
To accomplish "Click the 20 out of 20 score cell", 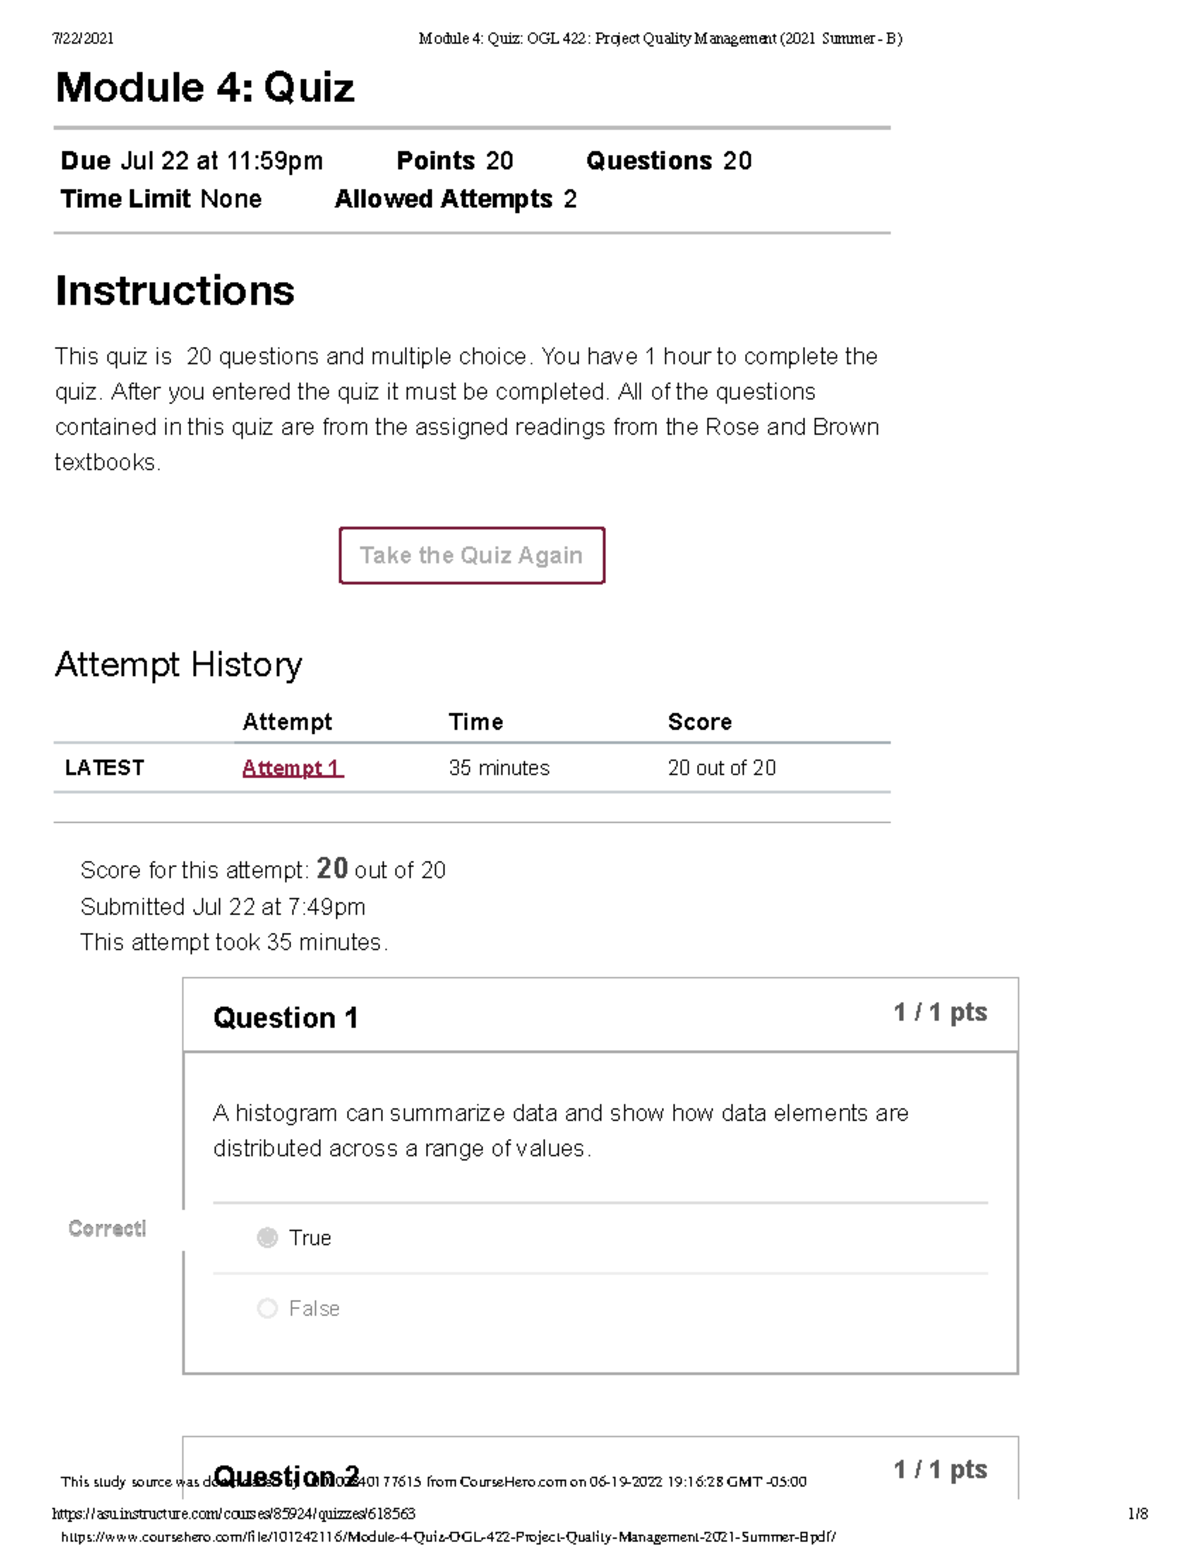I will pyautogui.click(x=722, y=768).
